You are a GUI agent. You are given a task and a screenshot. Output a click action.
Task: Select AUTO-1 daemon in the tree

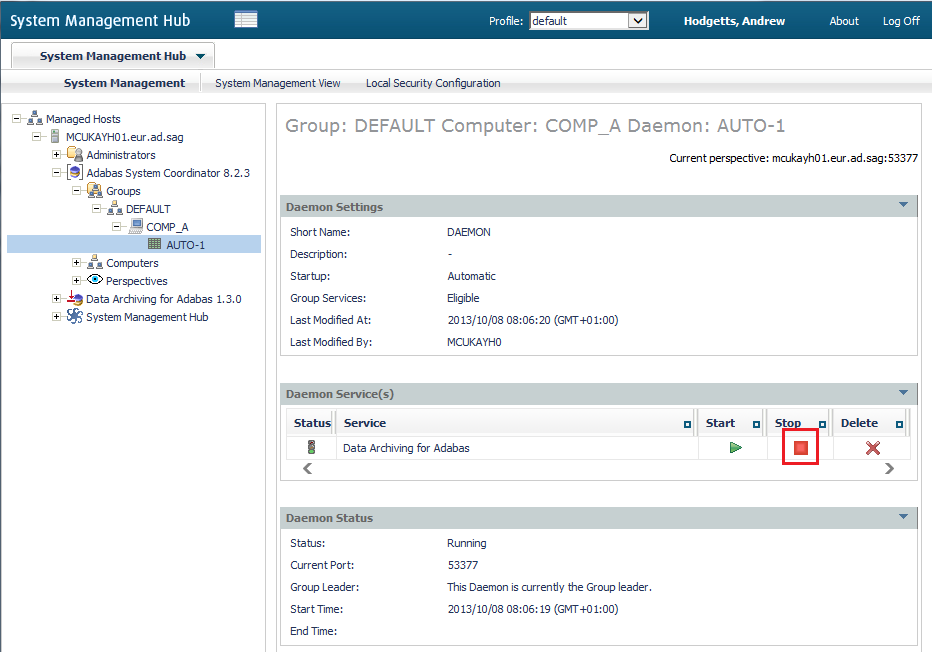pyautogui.click(x=185, y=245)
